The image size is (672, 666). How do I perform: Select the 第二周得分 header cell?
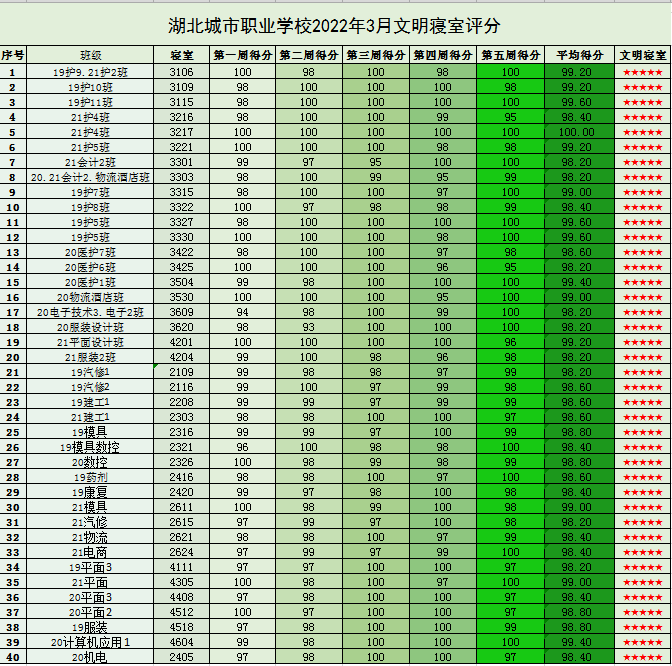point(309,55)
